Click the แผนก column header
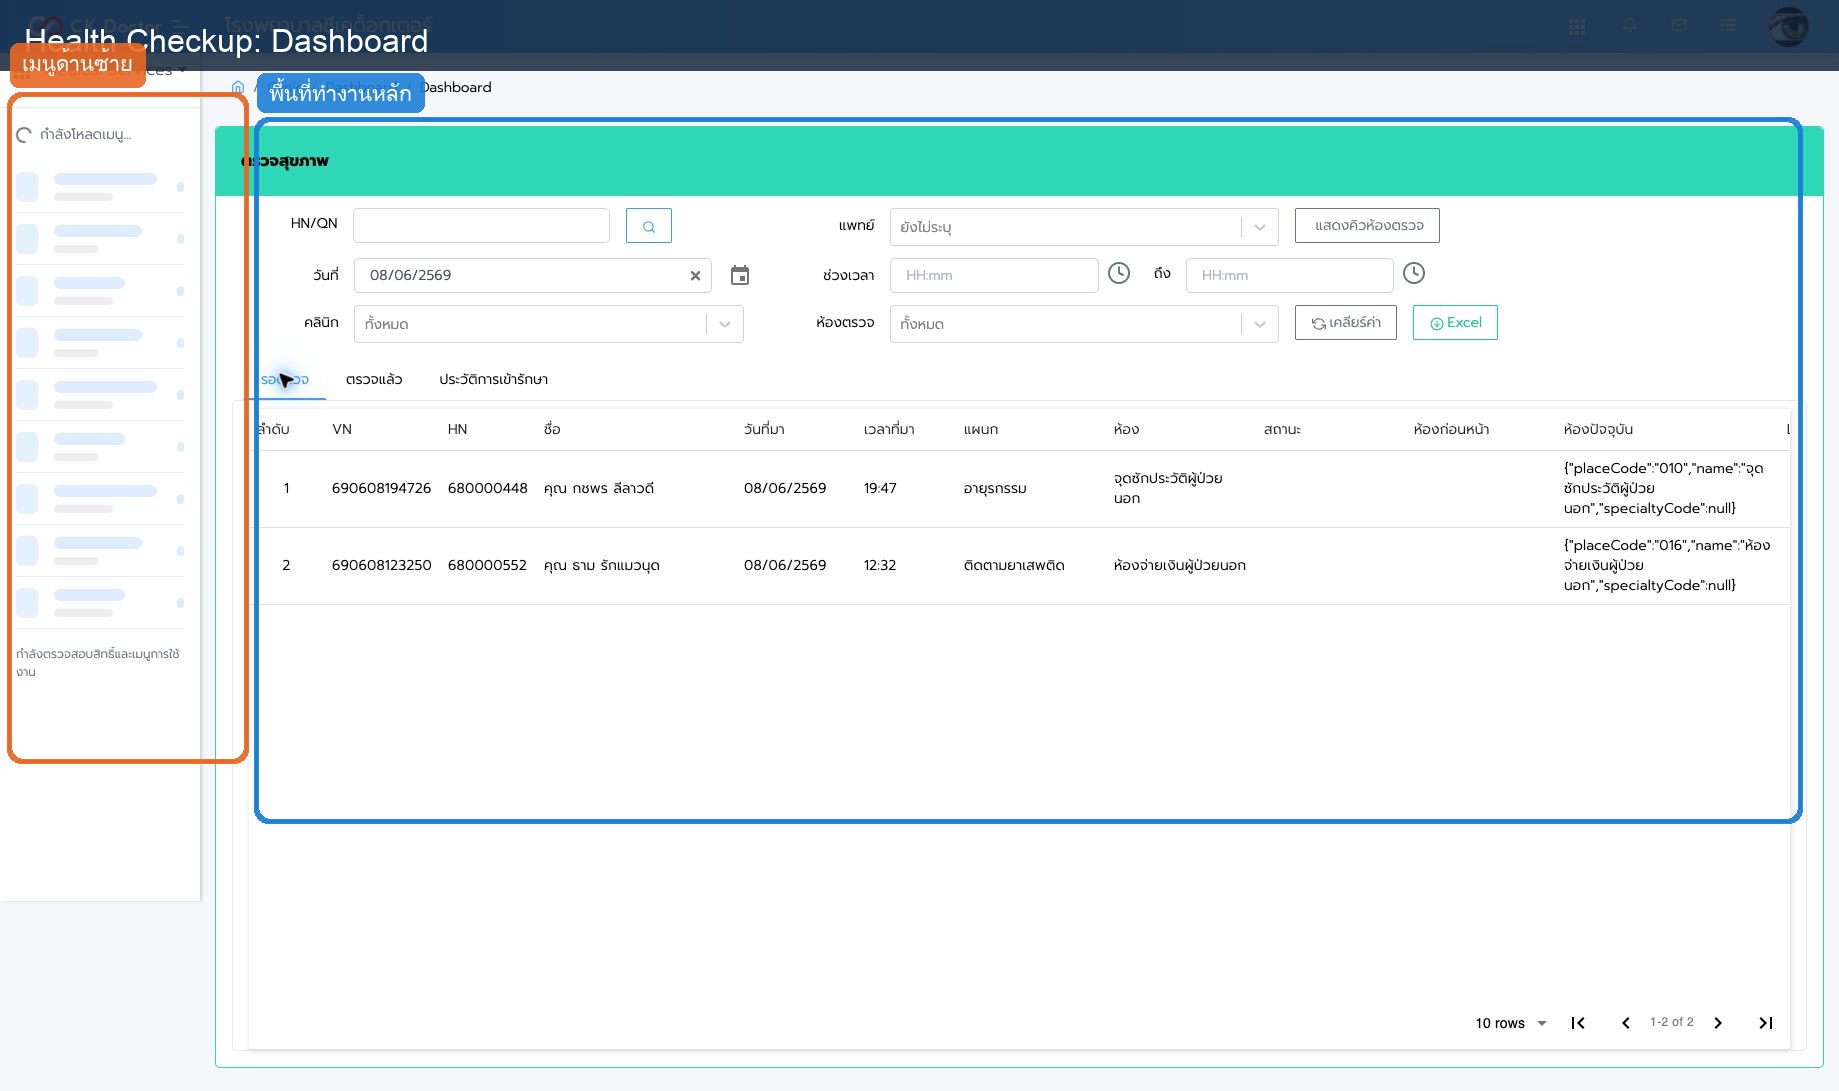Screen dimensions: 1839x1091 tap(981, 429)
